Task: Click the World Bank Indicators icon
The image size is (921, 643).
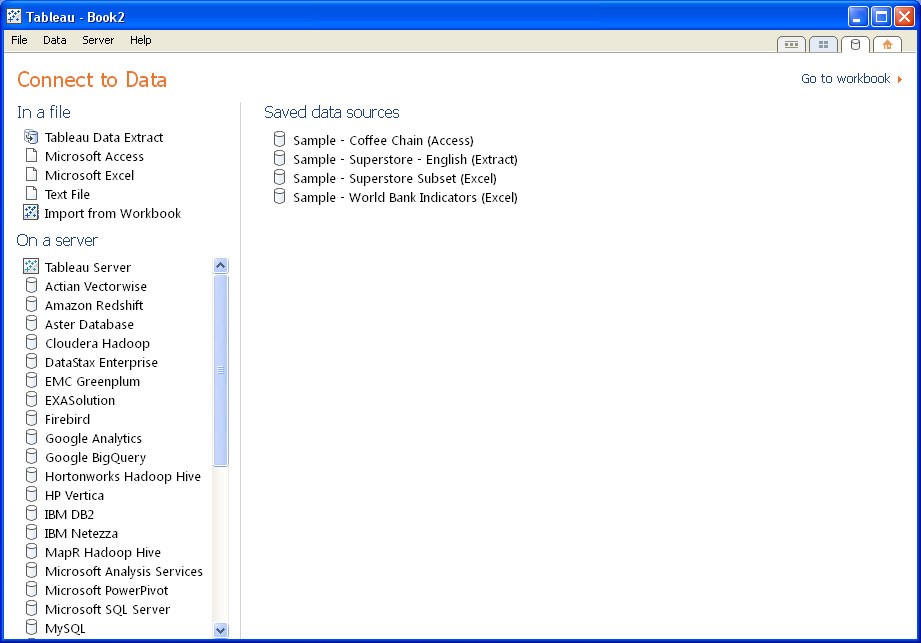Action: click(x=280, y=196)
